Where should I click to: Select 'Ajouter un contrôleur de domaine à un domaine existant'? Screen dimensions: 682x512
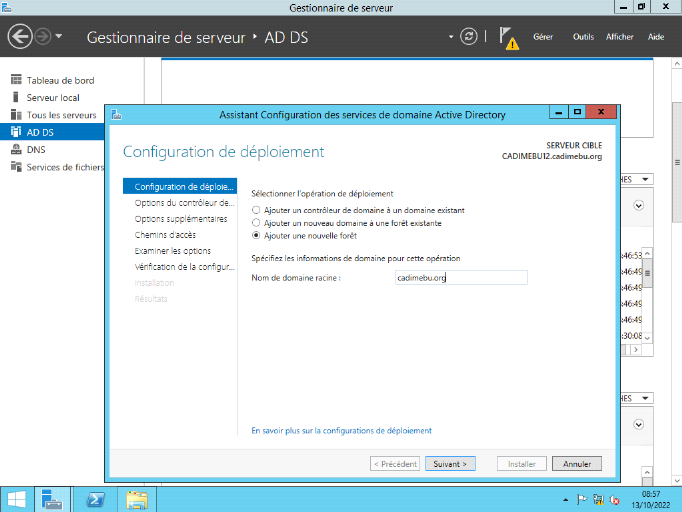click(256, 210)
